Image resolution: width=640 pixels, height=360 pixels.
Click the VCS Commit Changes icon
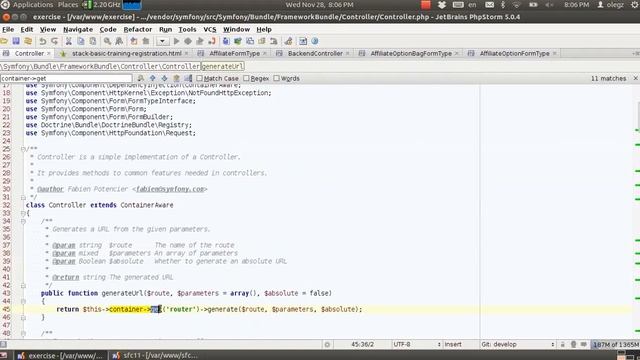pyautogui.click(x=238, y=41)
